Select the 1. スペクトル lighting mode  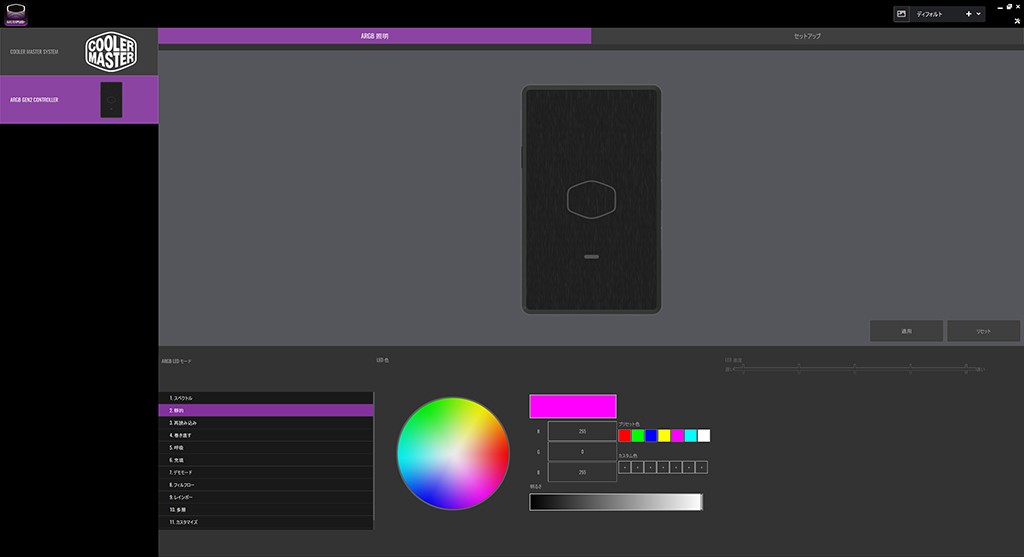[x=266, y=398]
